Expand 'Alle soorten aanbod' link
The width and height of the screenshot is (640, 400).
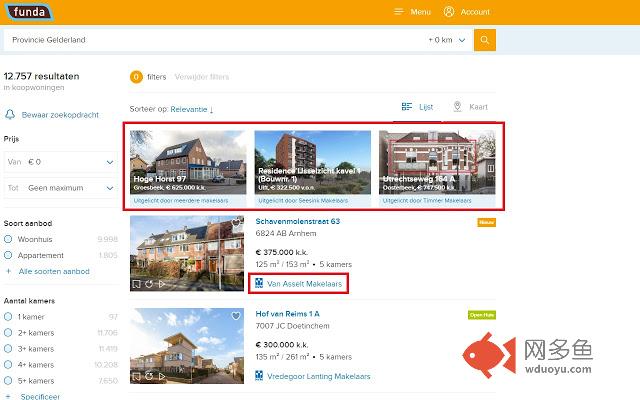(55, 271)
